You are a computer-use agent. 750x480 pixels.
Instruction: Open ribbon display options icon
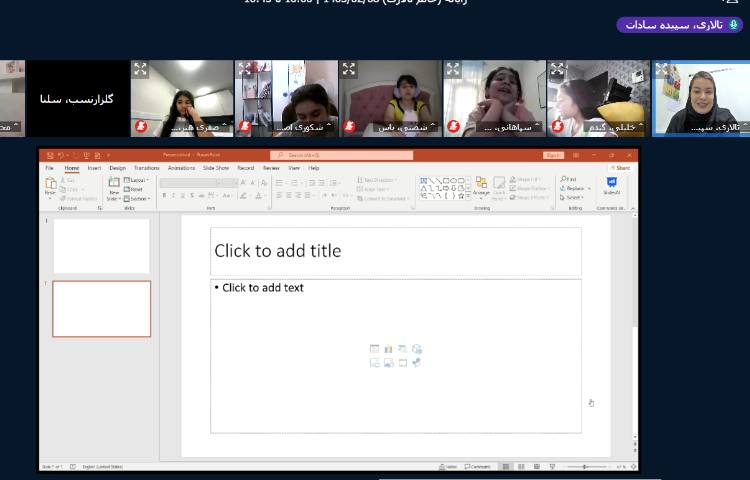click(x=576, y=155)
